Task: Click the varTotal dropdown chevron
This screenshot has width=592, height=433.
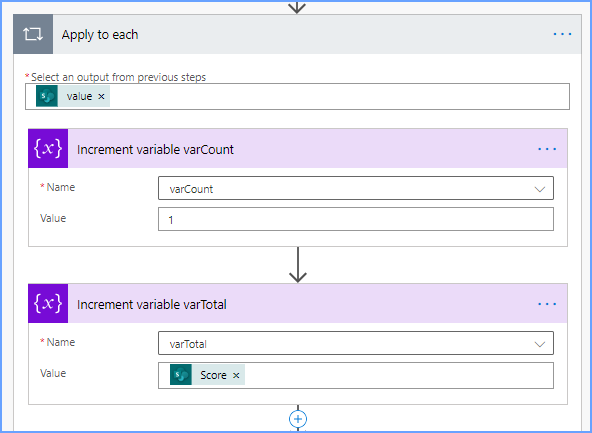Action: (x=540, y=344)
